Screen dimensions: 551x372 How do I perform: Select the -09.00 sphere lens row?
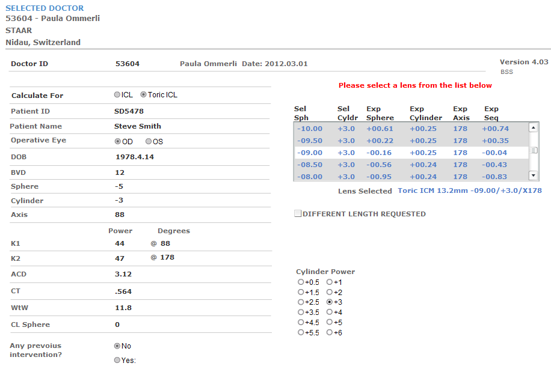pyautogui.click(x=411, y=152)
